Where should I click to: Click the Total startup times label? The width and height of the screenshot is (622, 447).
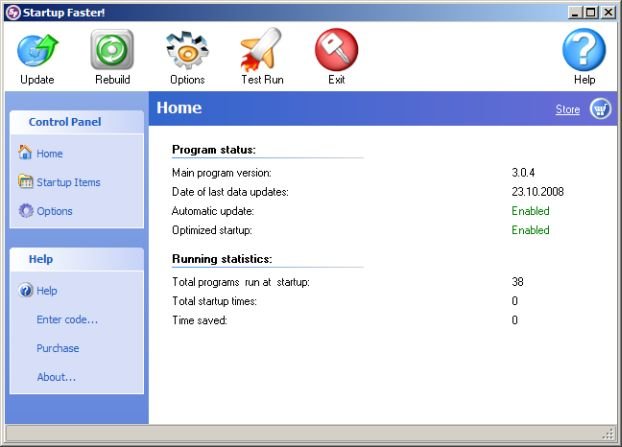tap(214, 301)
